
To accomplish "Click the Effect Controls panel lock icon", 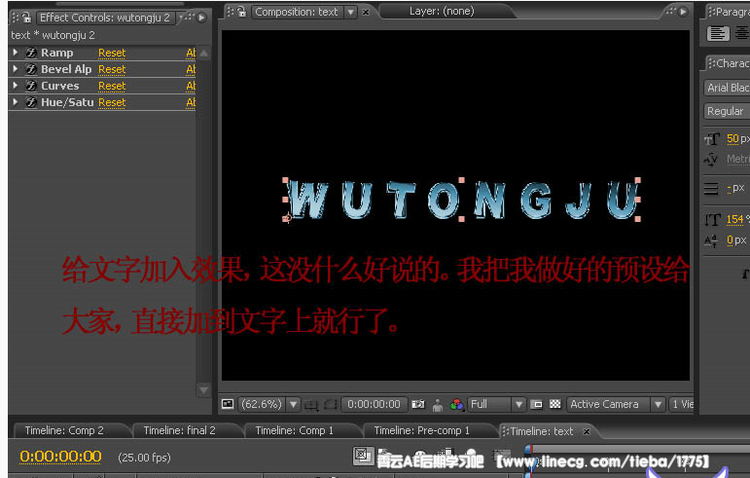I will pyautogui.click(x=27, y=18).
